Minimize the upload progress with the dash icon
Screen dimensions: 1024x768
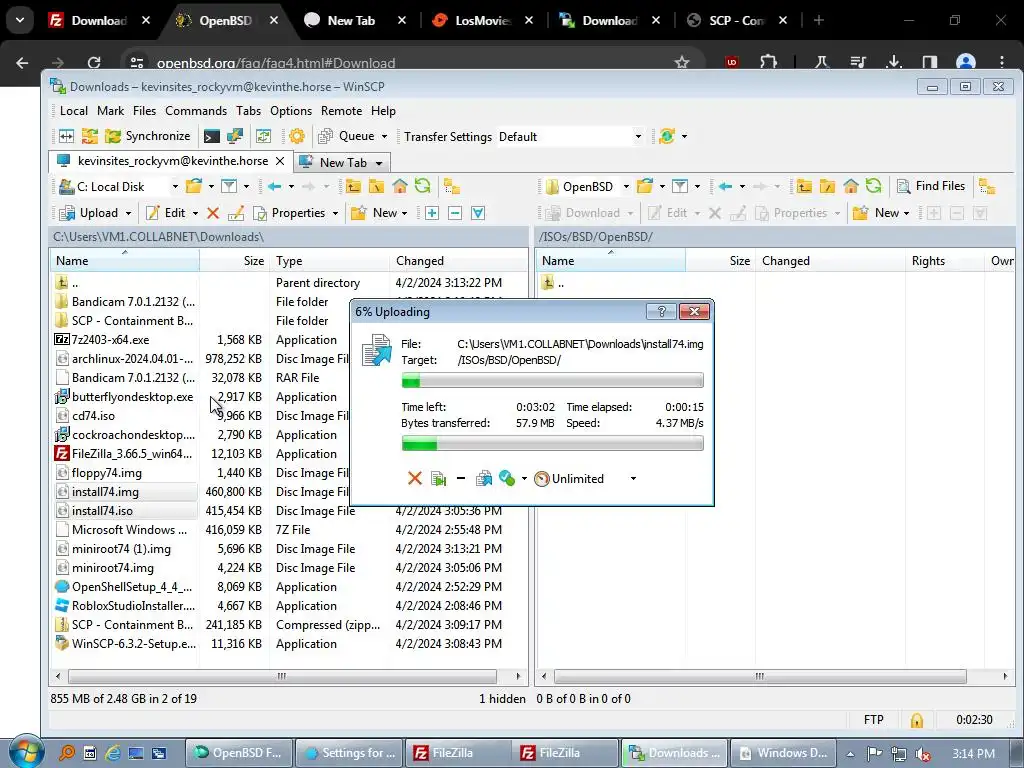coord(460,479)
